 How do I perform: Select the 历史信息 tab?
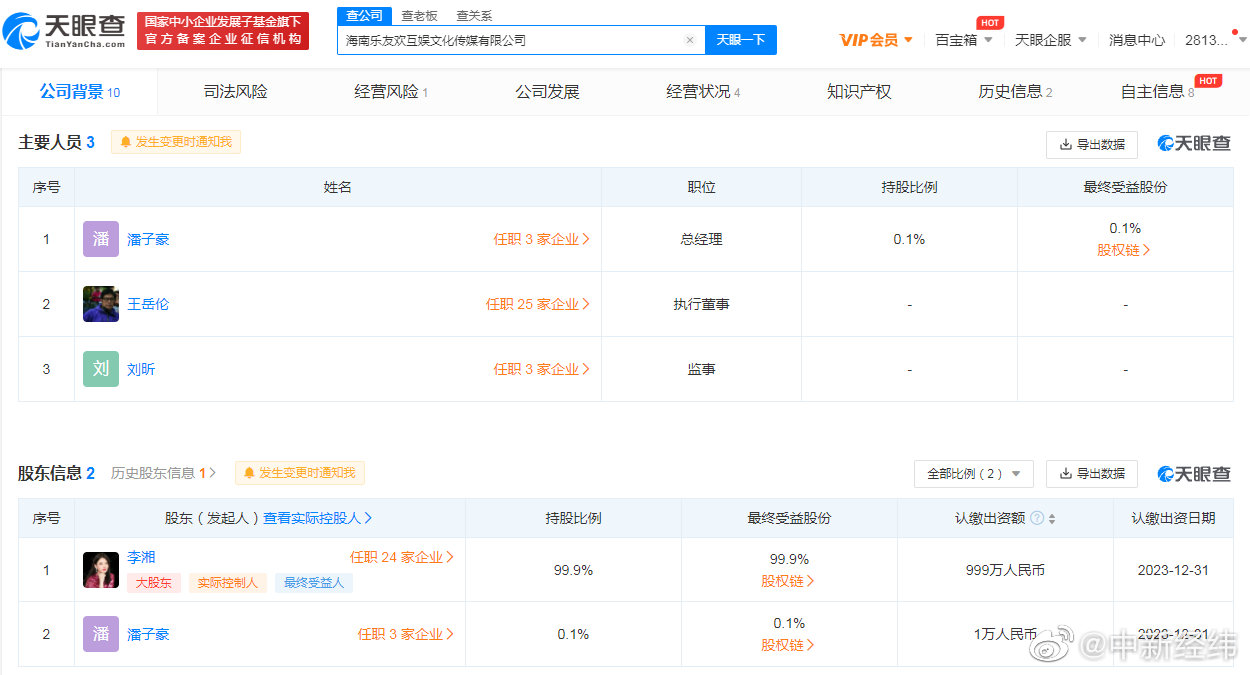click(1015, 92)
